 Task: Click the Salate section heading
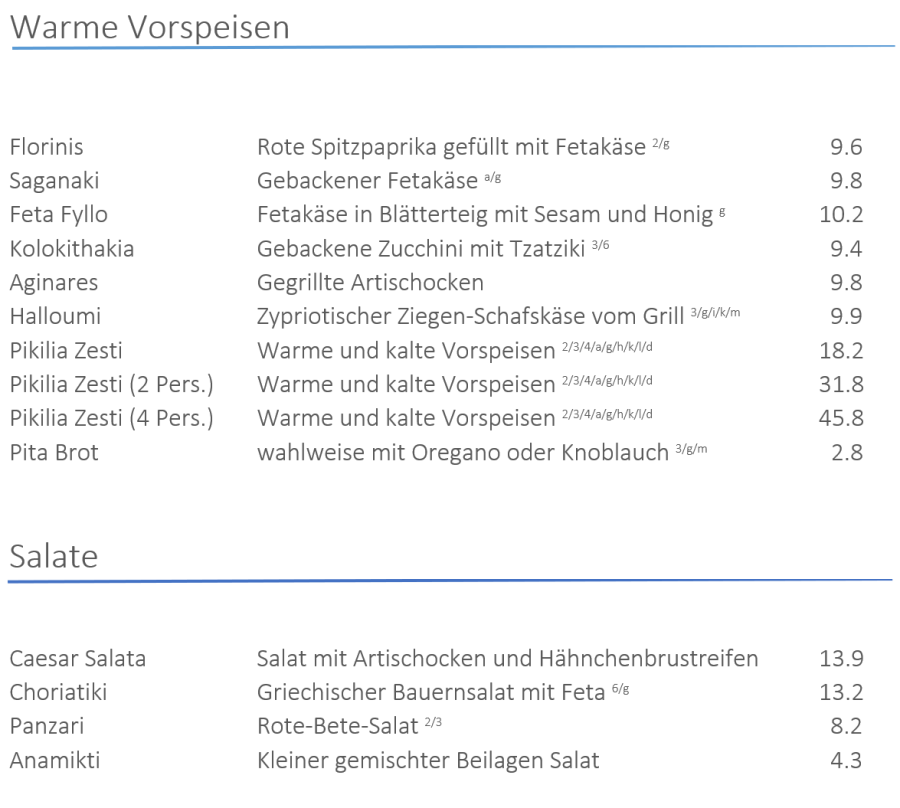54,556
